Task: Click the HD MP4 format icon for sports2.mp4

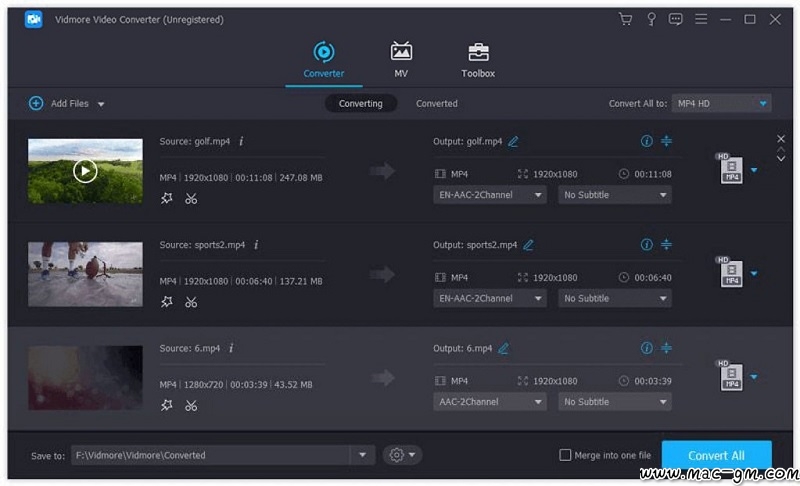Action: tap(730, 272)
